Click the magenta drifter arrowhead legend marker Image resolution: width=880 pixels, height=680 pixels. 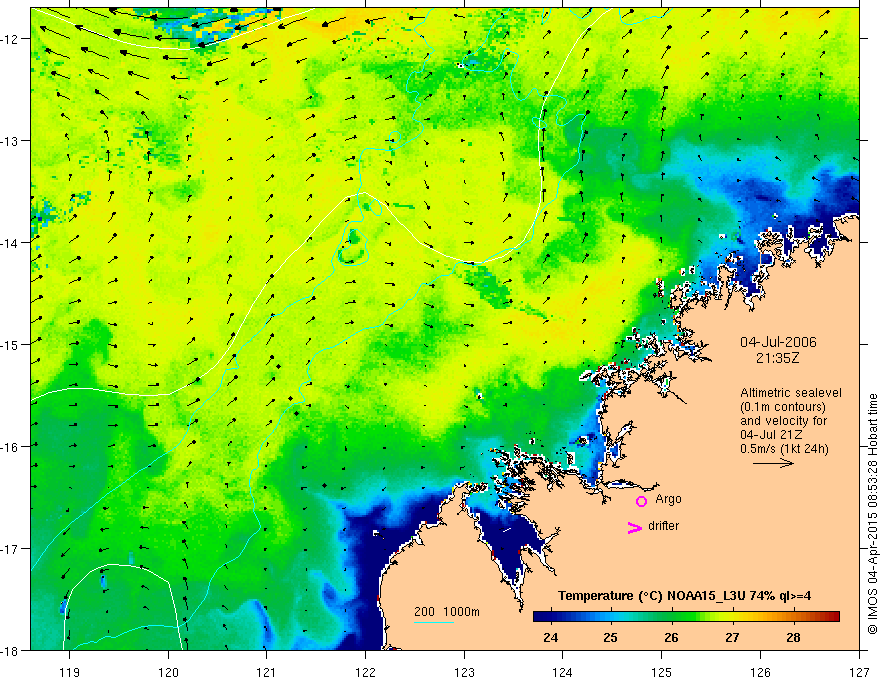point(634,527)
